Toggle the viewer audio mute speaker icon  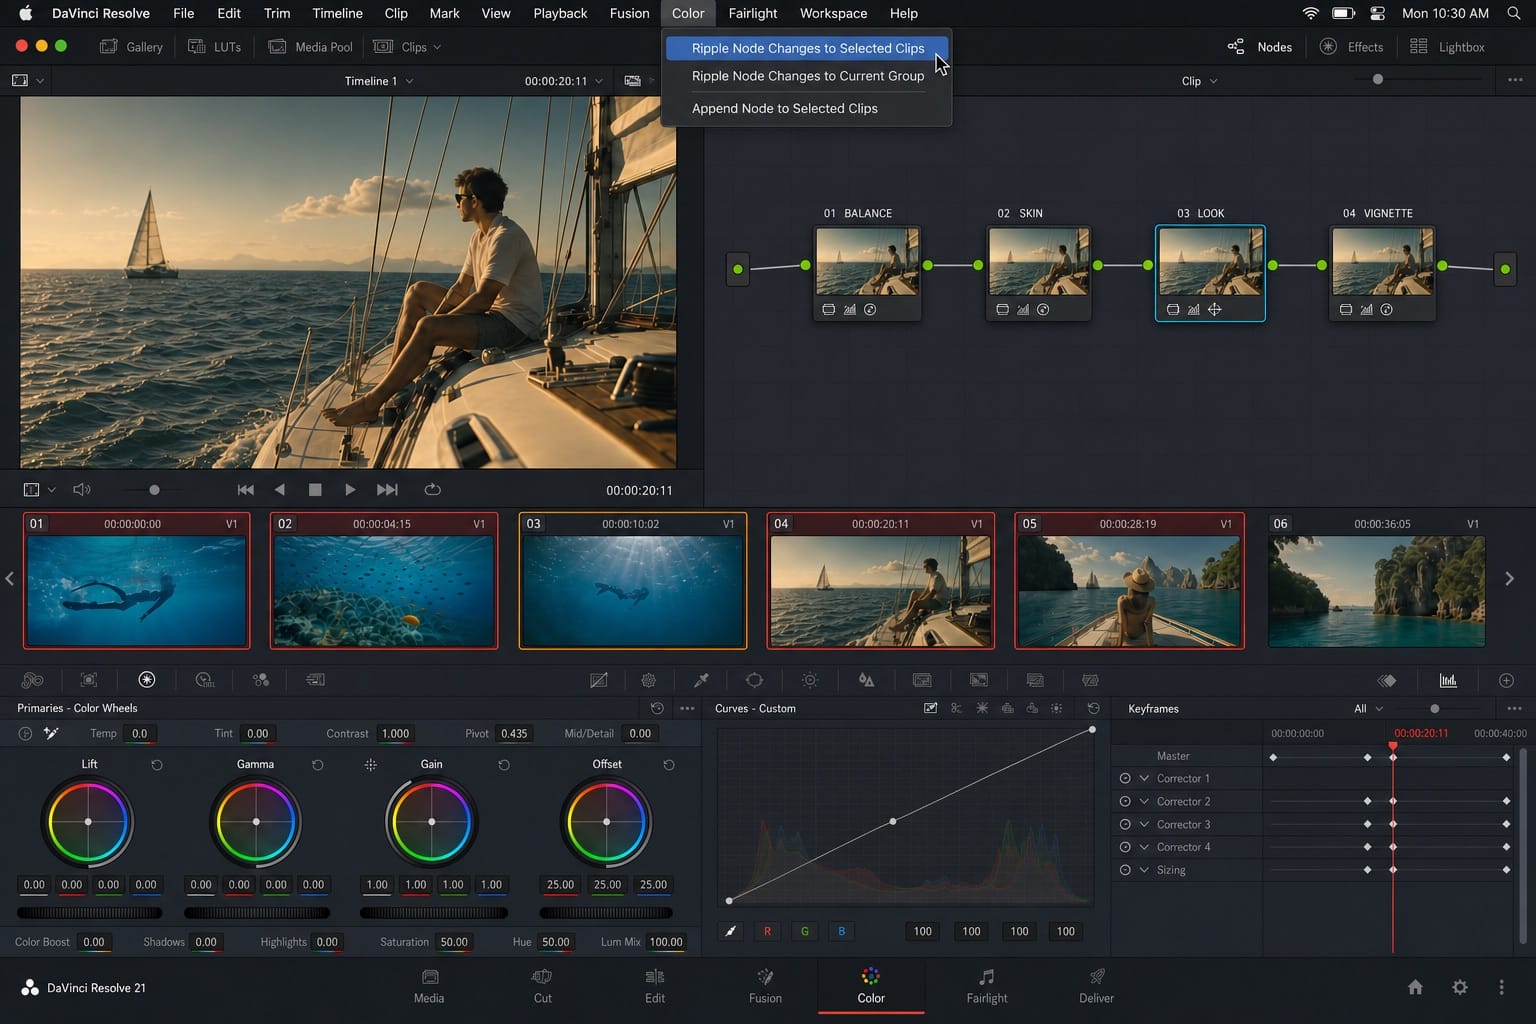coord(82,489)
